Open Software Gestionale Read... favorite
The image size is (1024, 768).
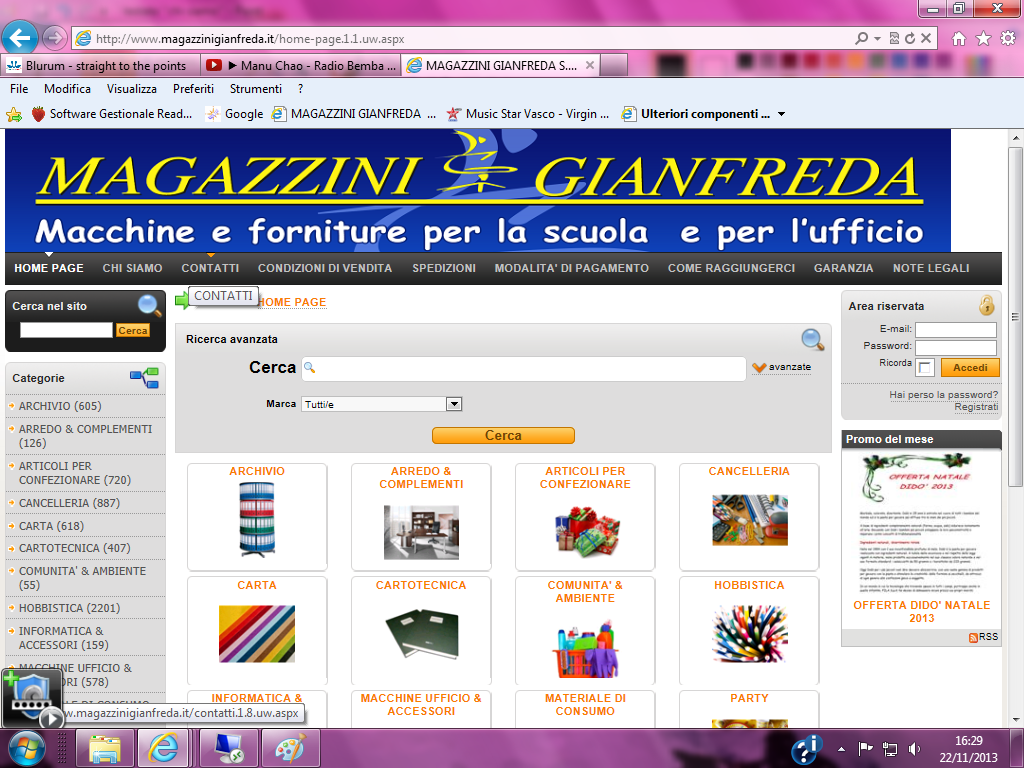click(x=112, y=114)
